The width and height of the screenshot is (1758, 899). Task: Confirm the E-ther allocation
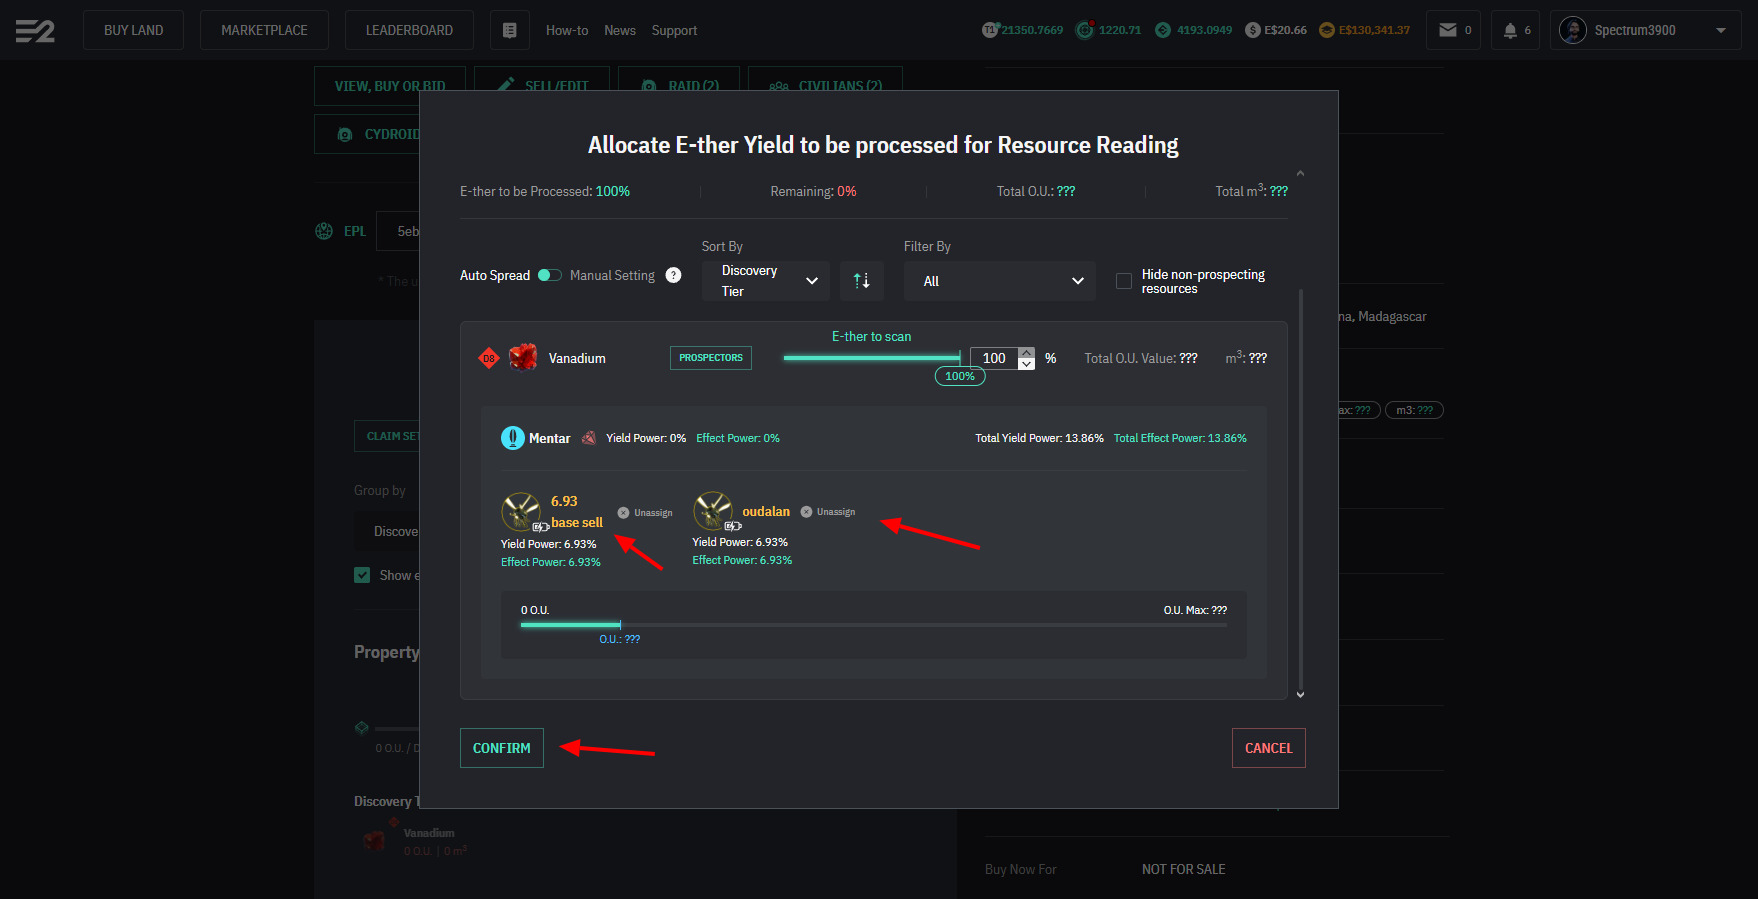point(501,748)
